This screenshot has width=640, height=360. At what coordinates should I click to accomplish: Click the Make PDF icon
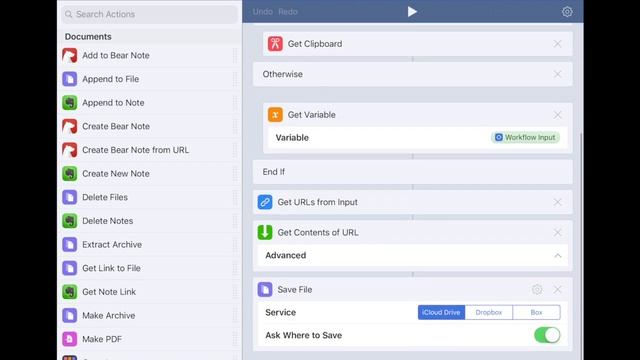click(x=70, y=339)
